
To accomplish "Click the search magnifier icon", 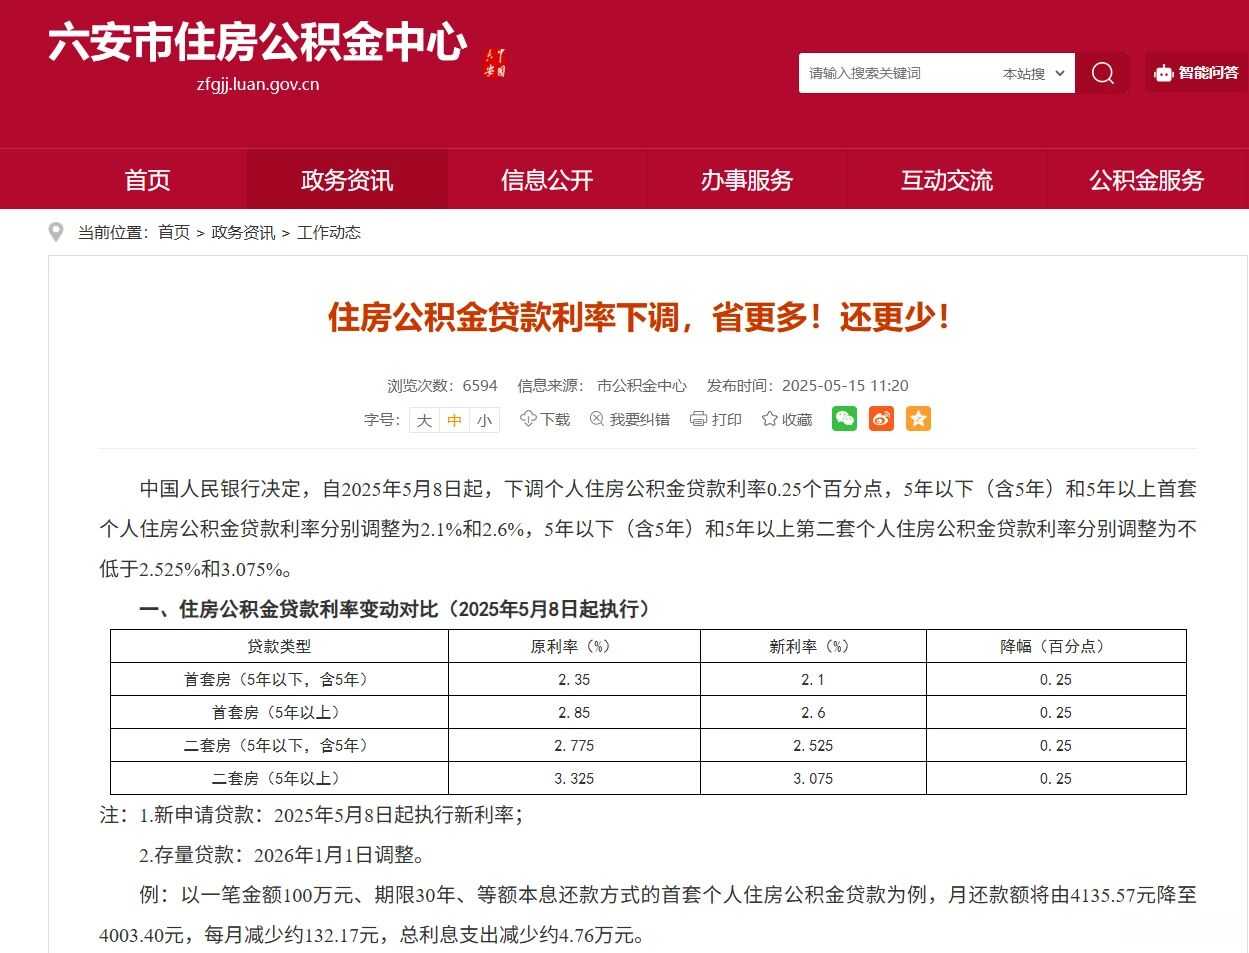I will [1102, 72].
